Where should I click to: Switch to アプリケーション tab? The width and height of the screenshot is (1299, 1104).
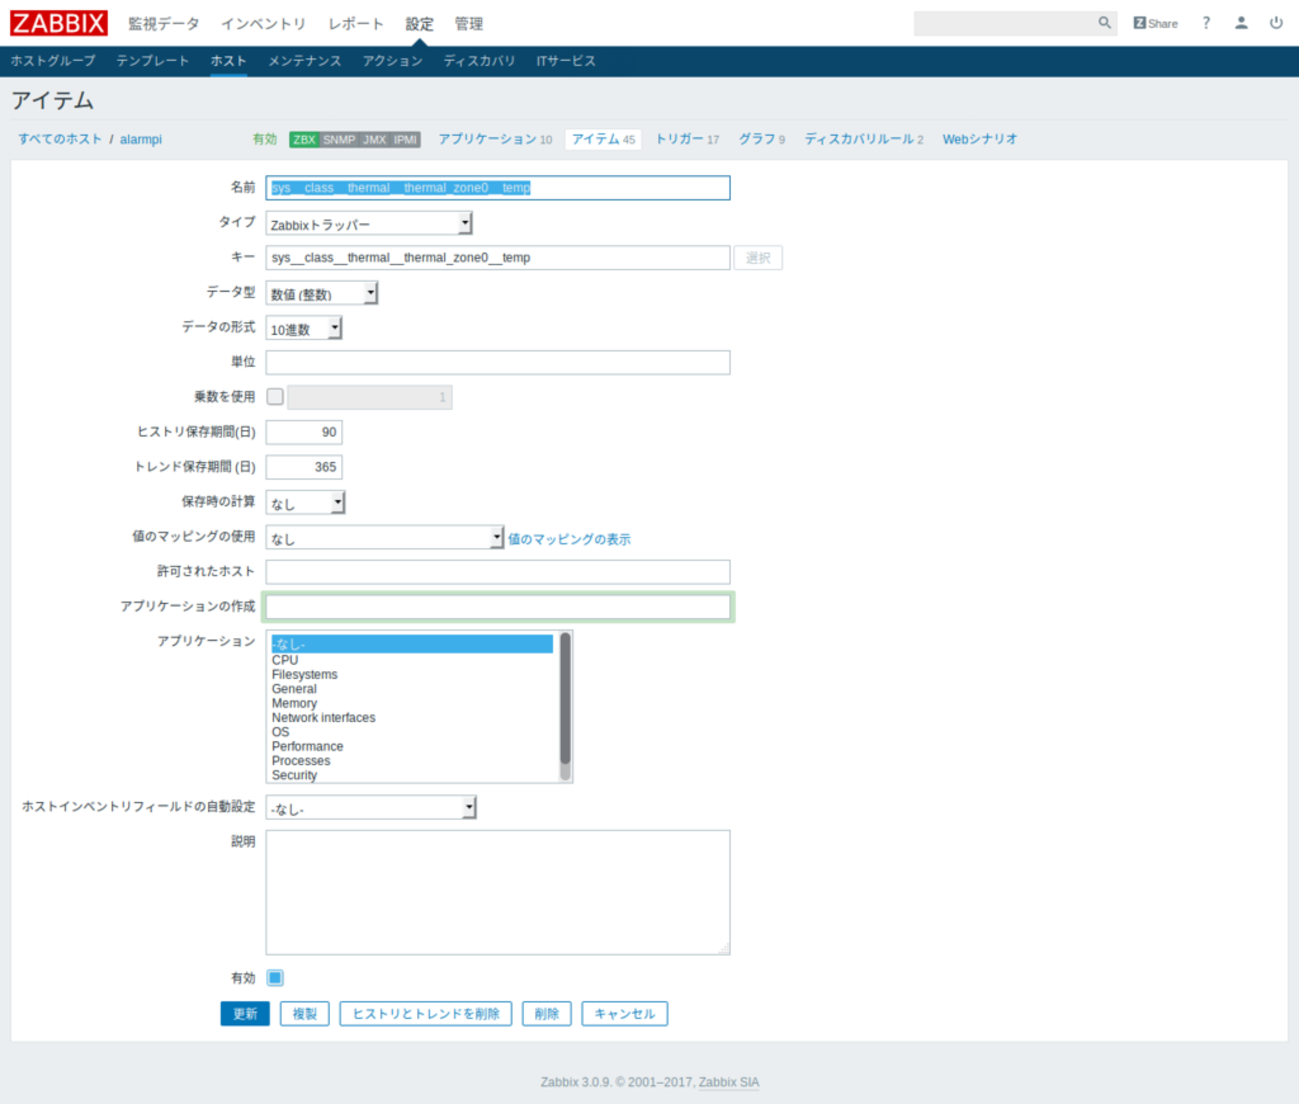(x=495, y=139)
